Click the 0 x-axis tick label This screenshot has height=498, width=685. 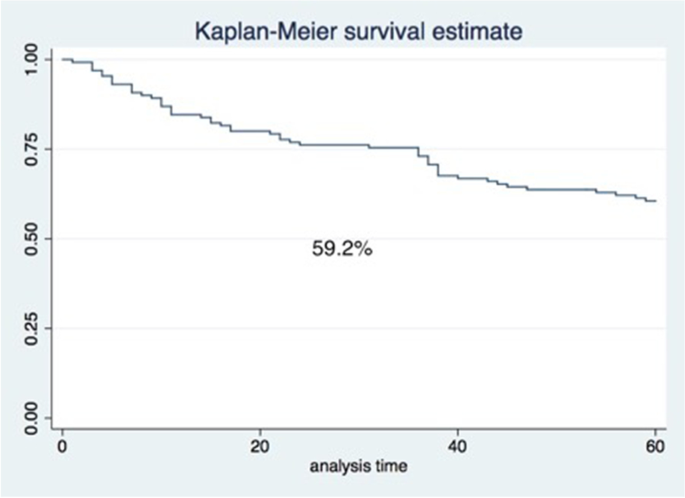point(63,445)
